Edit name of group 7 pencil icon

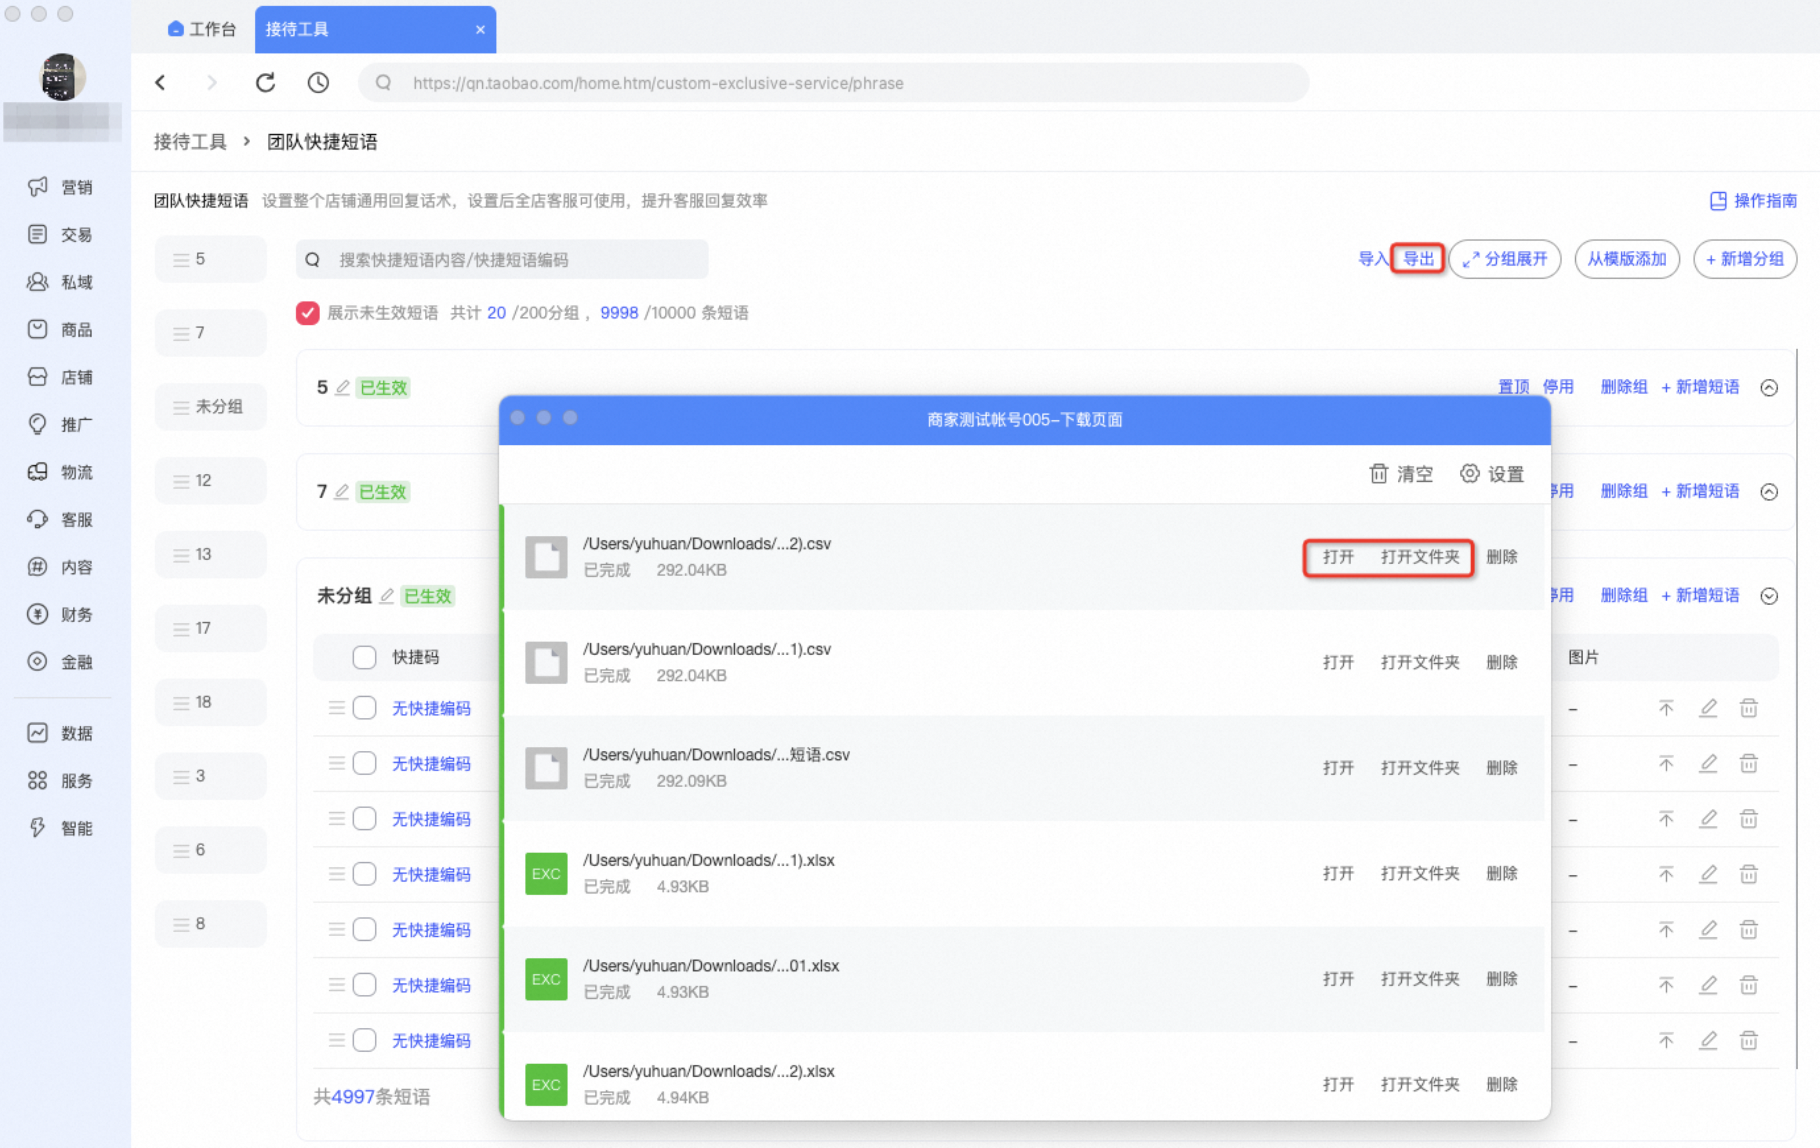(341, 492)
